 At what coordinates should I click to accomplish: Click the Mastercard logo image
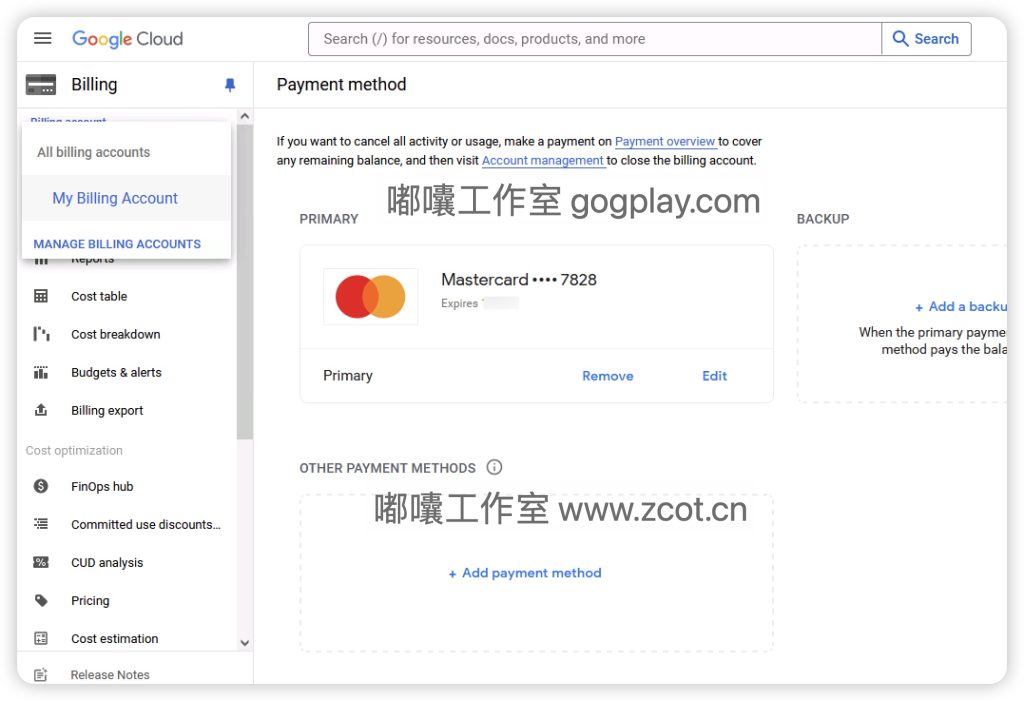[370, 297]
